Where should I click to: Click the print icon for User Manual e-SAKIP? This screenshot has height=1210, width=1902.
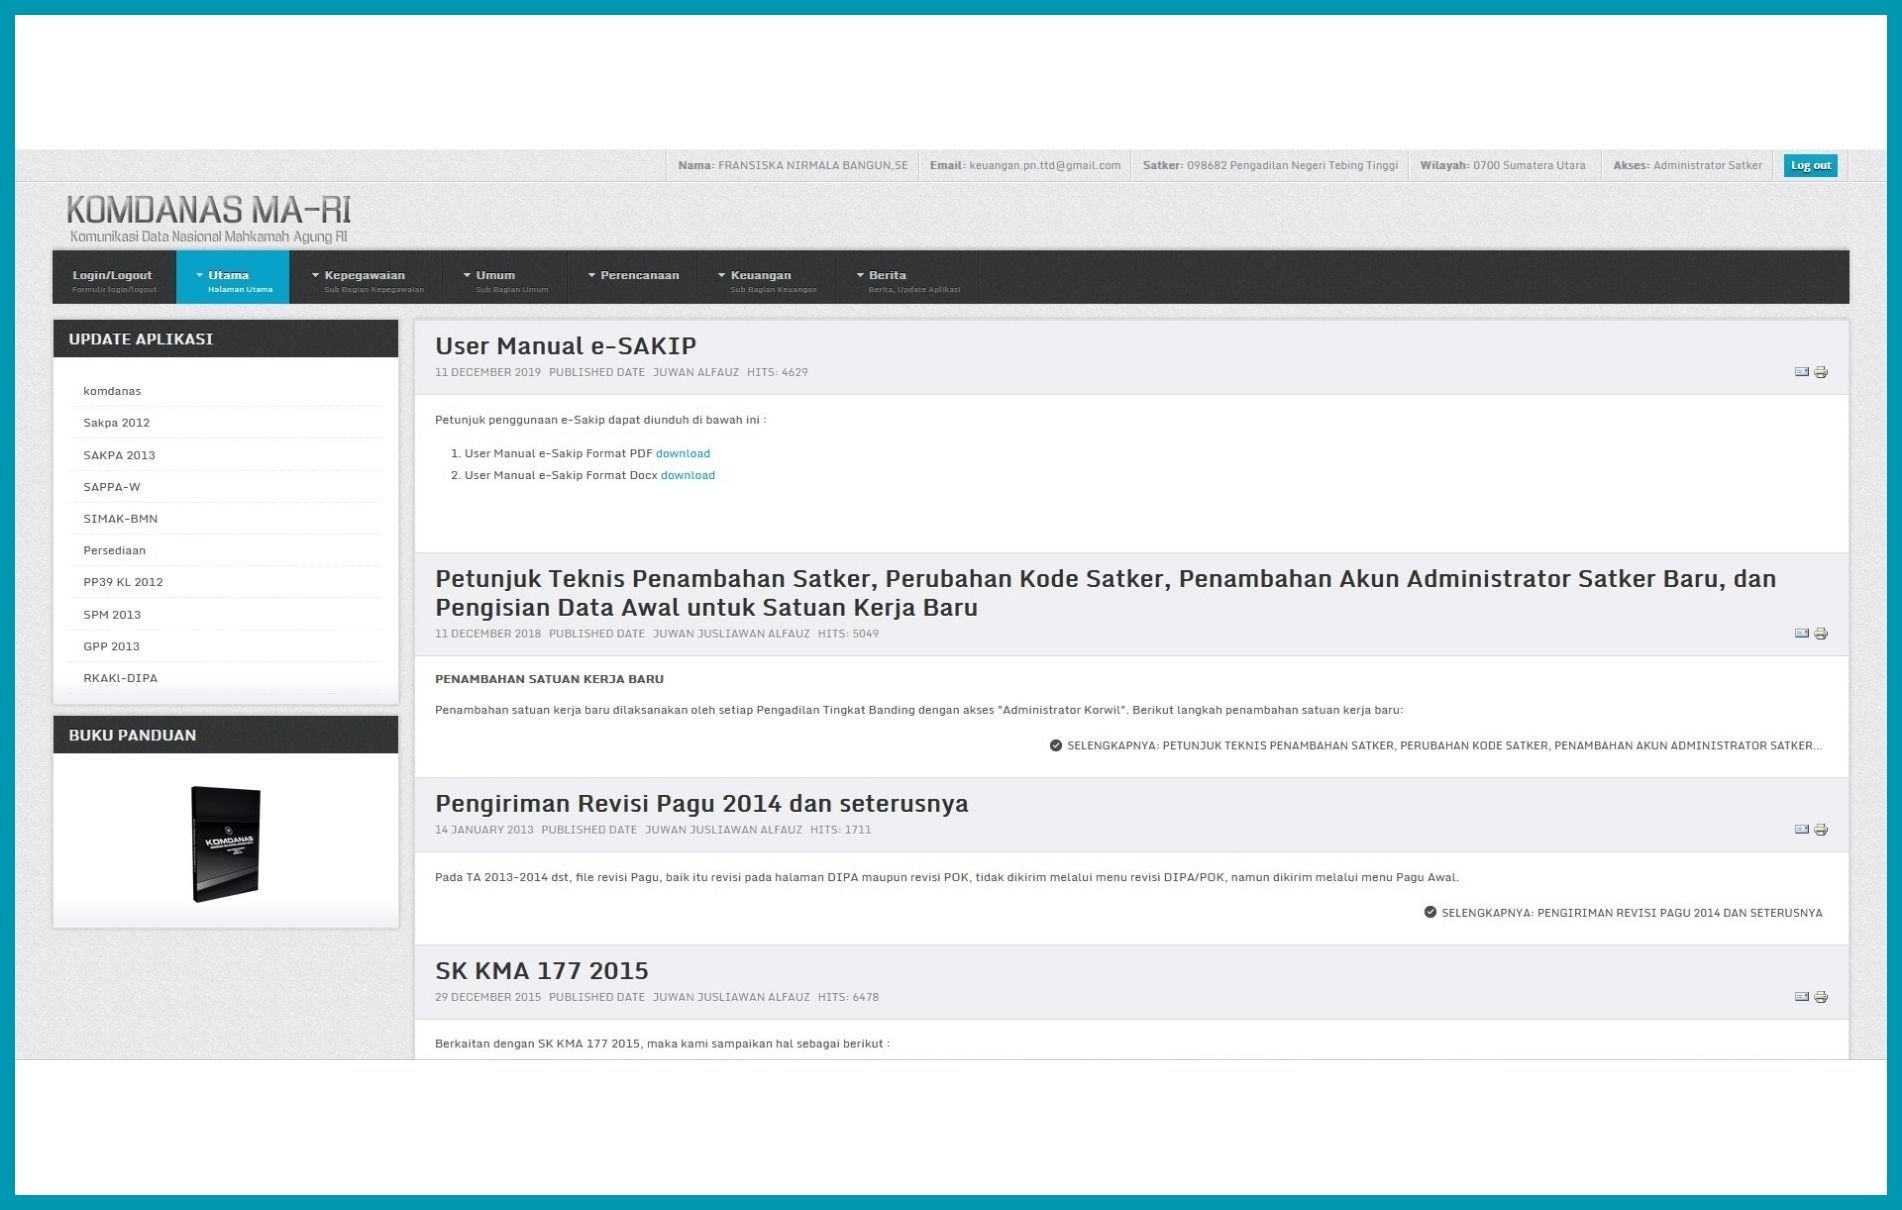click(x=1821, y=372)
